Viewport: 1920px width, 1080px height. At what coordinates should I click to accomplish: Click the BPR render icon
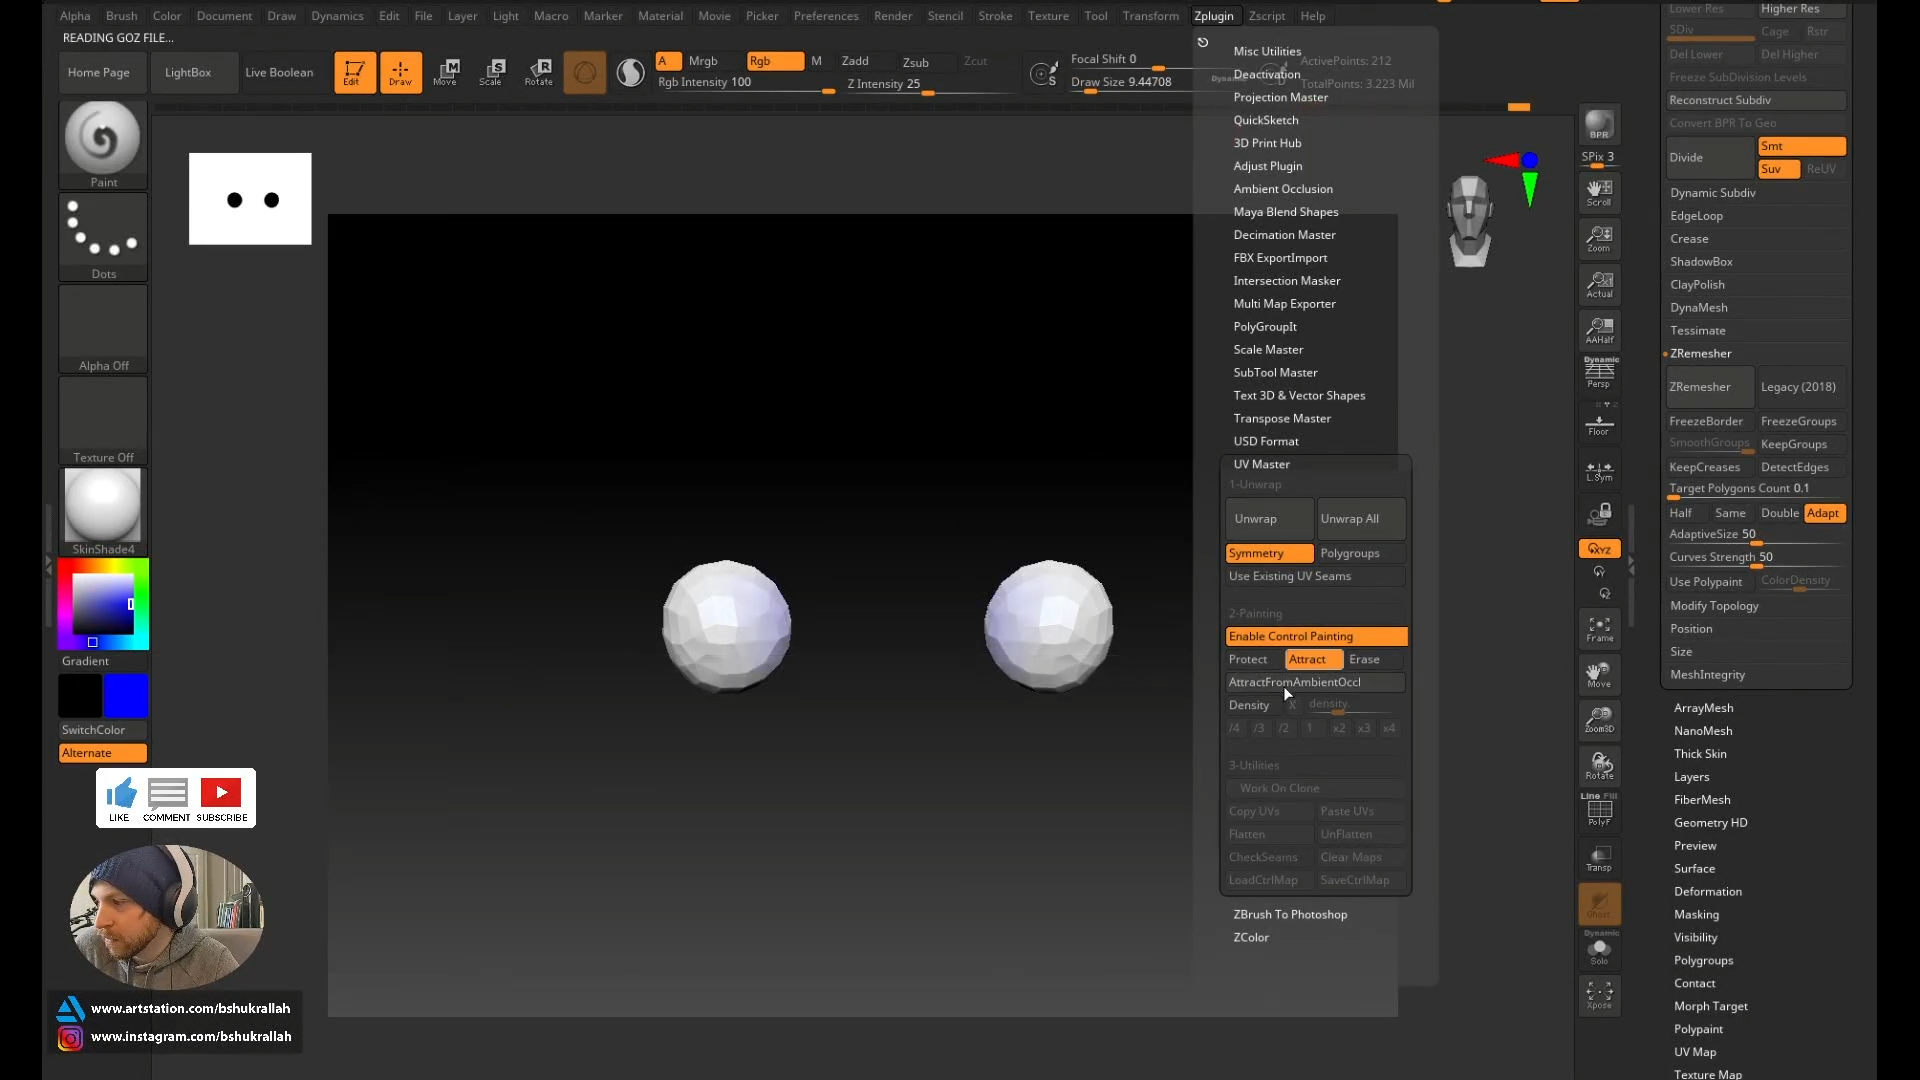1599,125
